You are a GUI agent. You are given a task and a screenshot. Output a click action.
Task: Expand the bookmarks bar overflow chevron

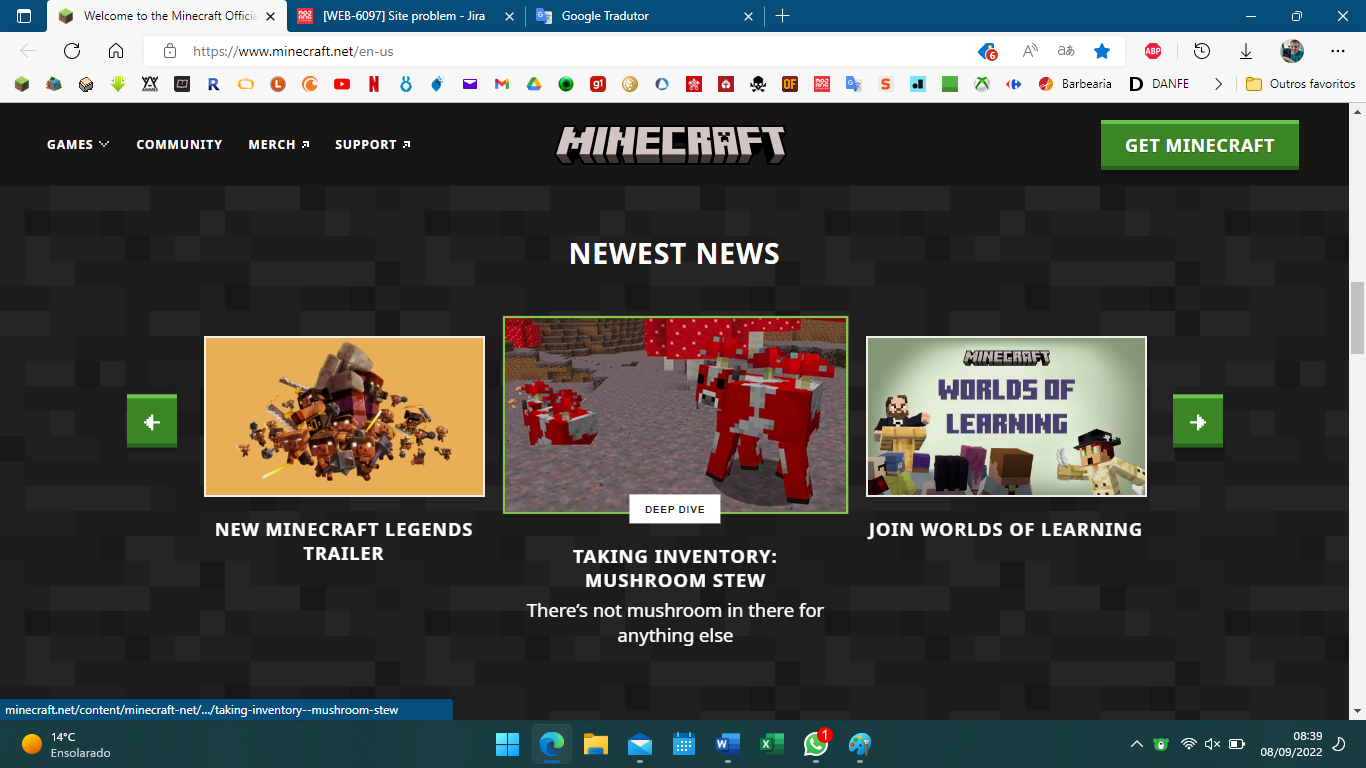tap(1218, 84)
